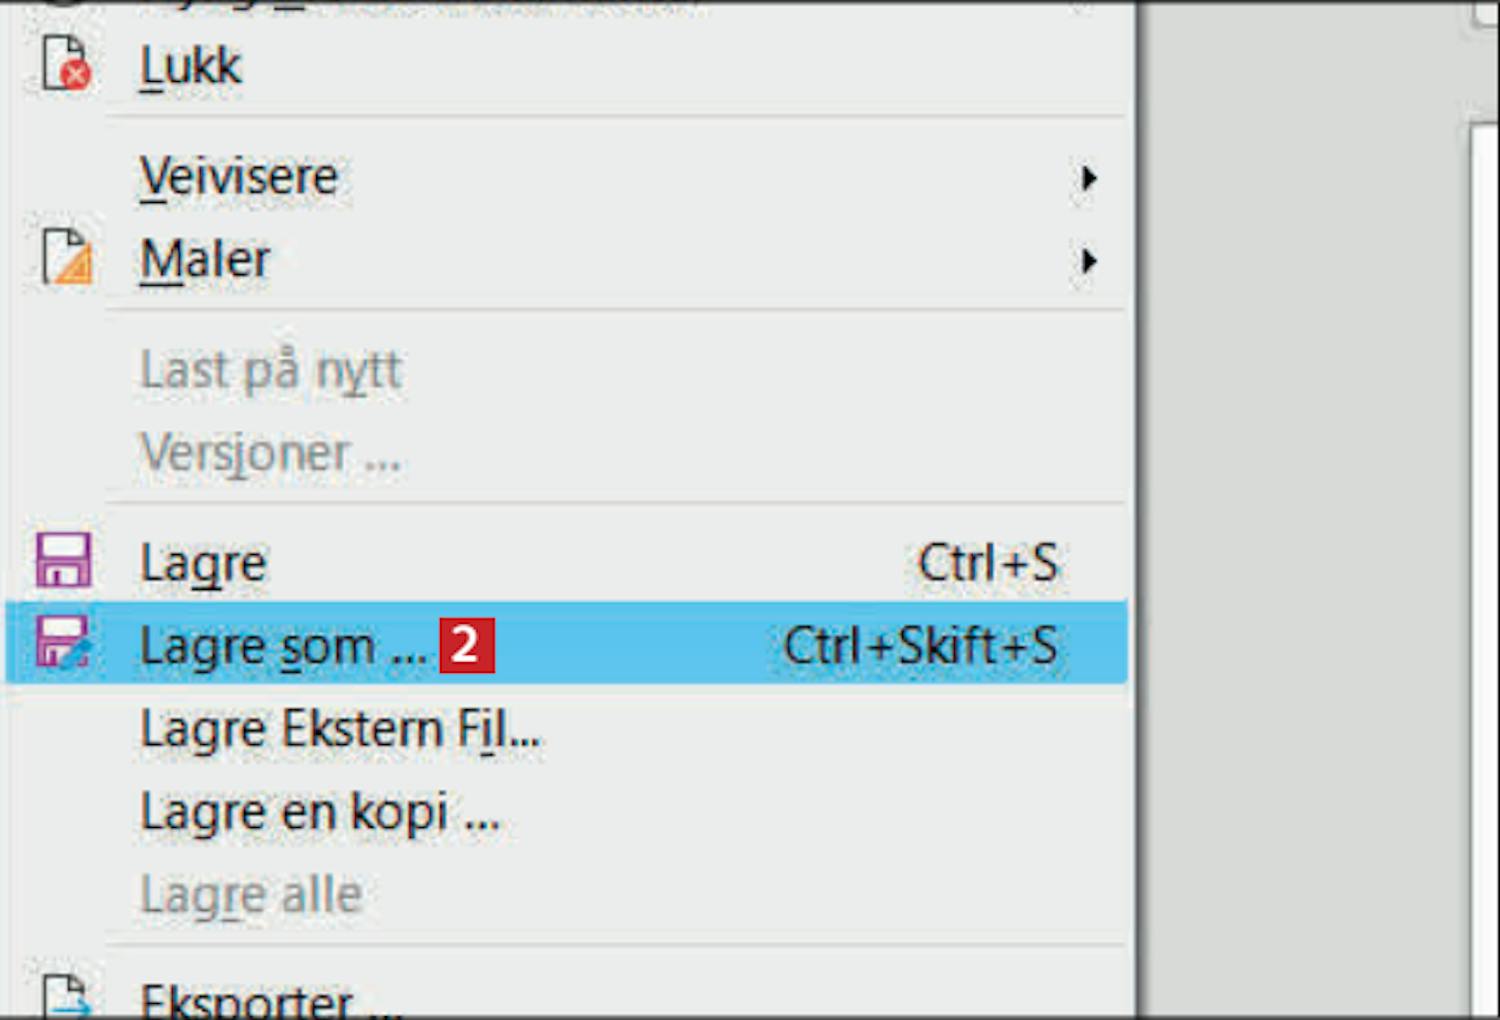
Task: Expand the Veivisere submenu arrow
Action: [x=1089, y=178]
